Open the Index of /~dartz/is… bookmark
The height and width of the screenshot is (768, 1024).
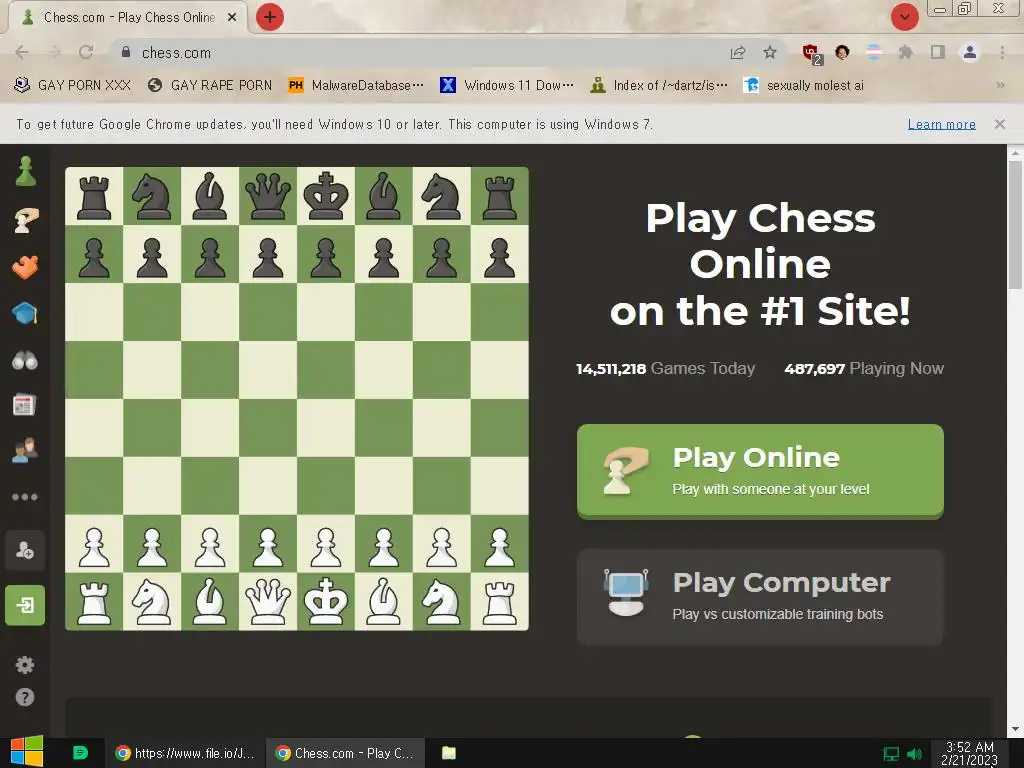point(658,85)
